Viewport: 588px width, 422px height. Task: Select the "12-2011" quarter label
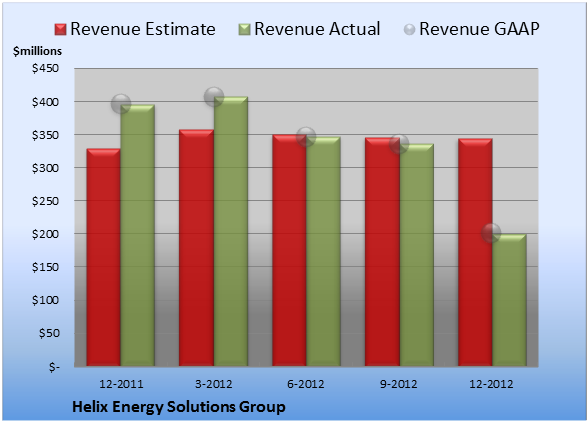point(121,384)
